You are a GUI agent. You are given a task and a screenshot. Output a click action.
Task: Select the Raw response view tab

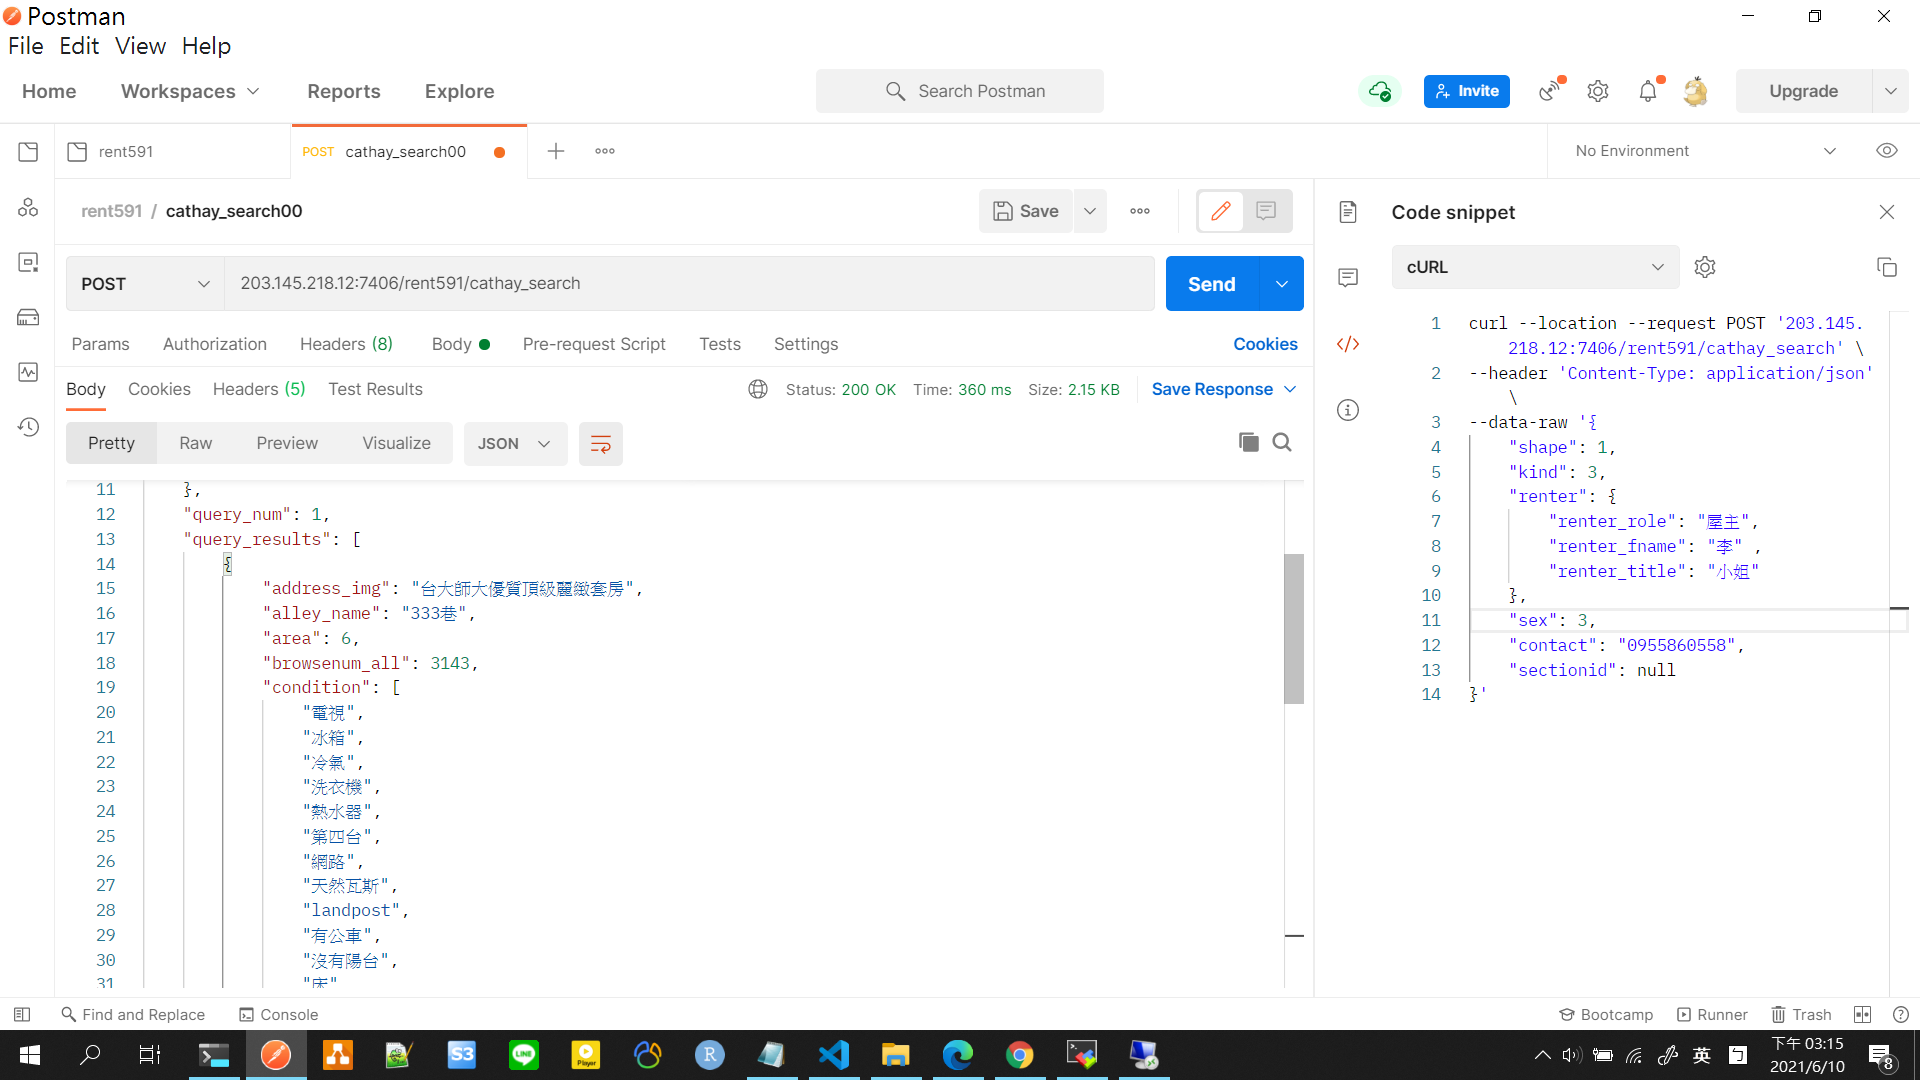point(195,444)
